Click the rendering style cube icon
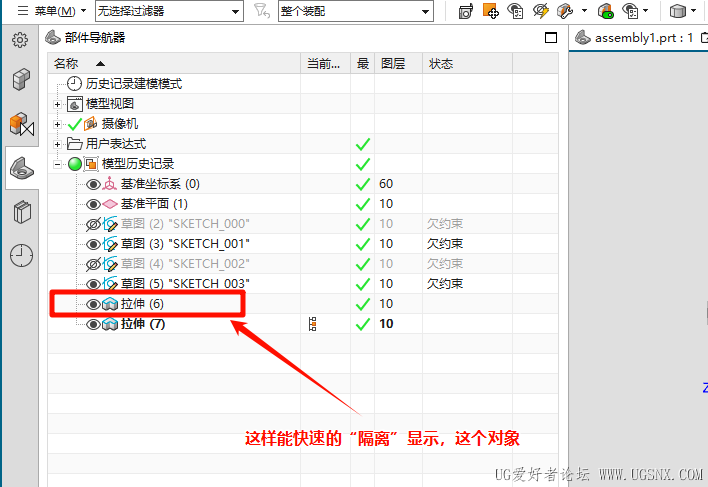 (x=677, y=11)
